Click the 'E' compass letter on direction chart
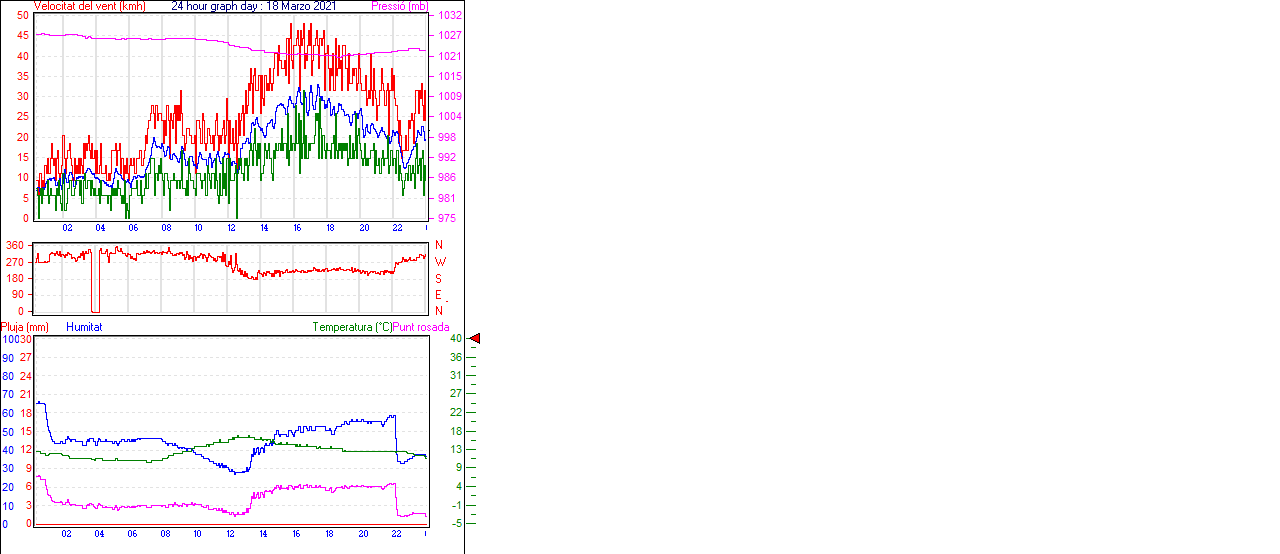 [x=439, y=295]
